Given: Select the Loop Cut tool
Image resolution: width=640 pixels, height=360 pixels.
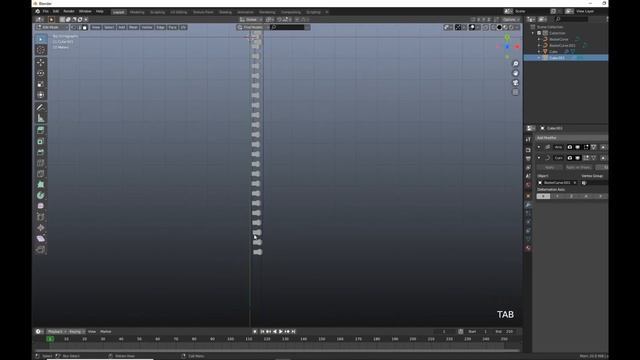Looking at the screenshot, I should pos(41,163).
